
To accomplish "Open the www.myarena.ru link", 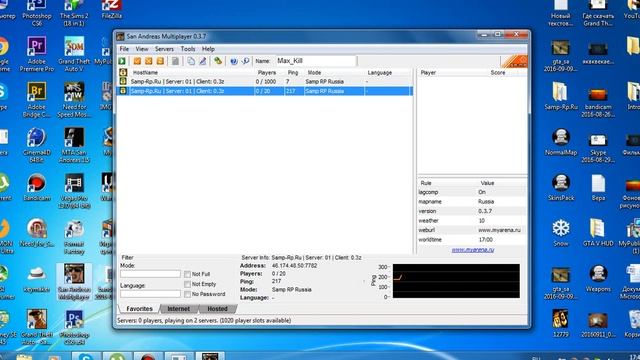I will point(473,250).
